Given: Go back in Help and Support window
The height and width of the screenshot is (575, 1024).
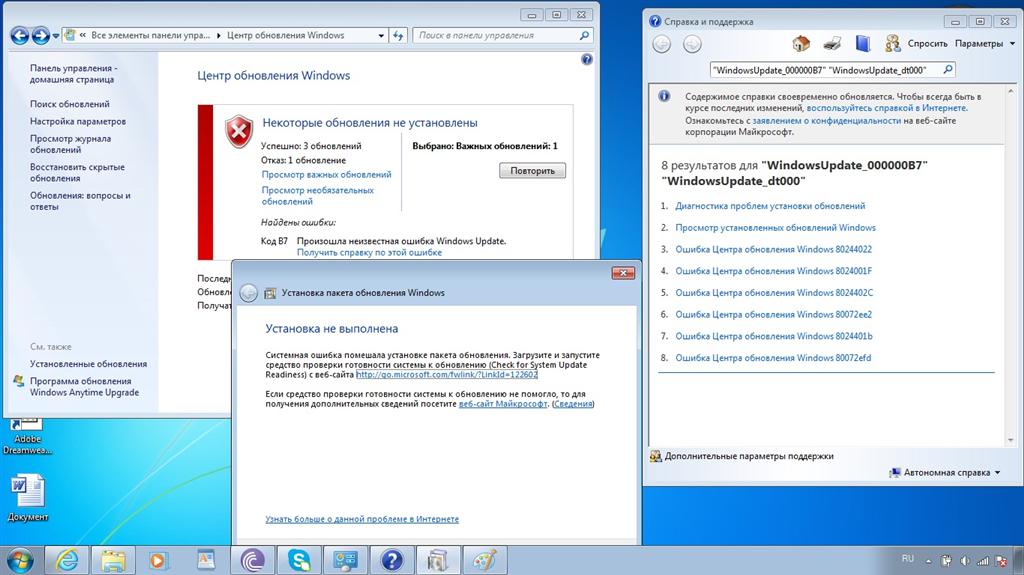Looking at the screenshot, I should click(662, 44).
